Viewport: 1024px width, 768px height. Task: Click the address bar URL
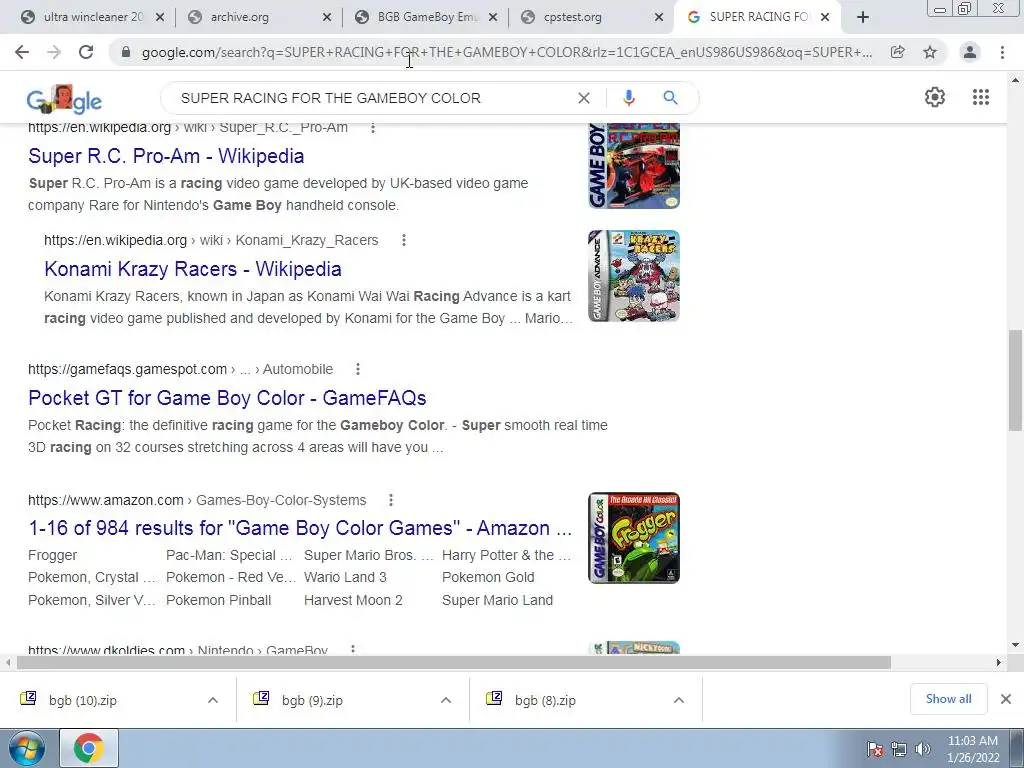pyautogui.click(x=507, y=52)
